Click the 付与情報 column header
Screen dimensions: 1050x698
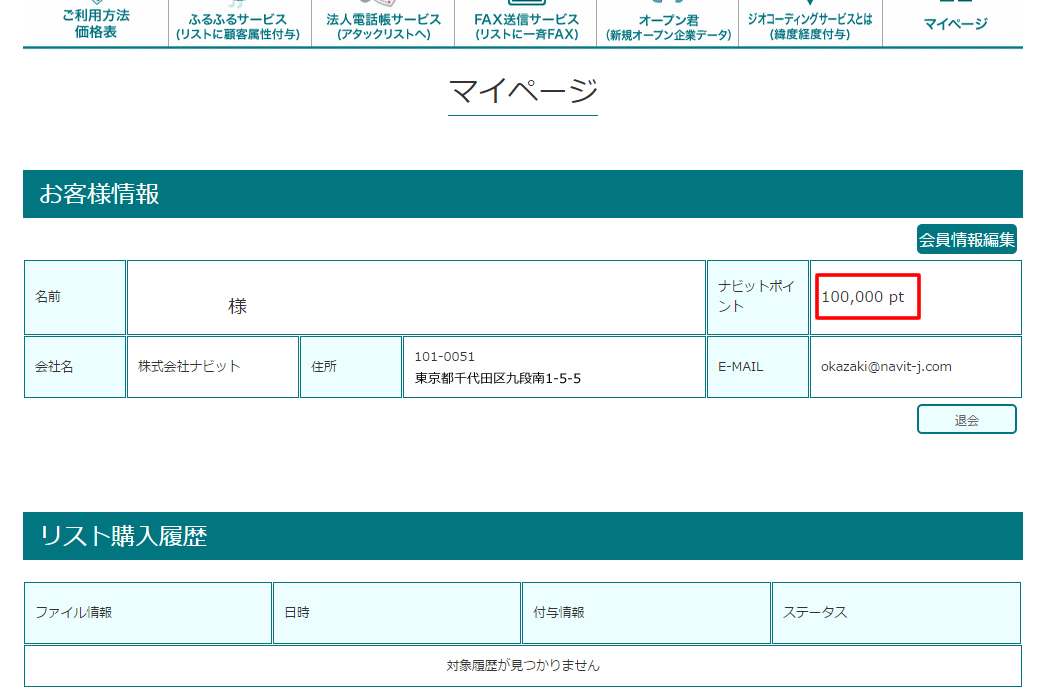point(558,613)
